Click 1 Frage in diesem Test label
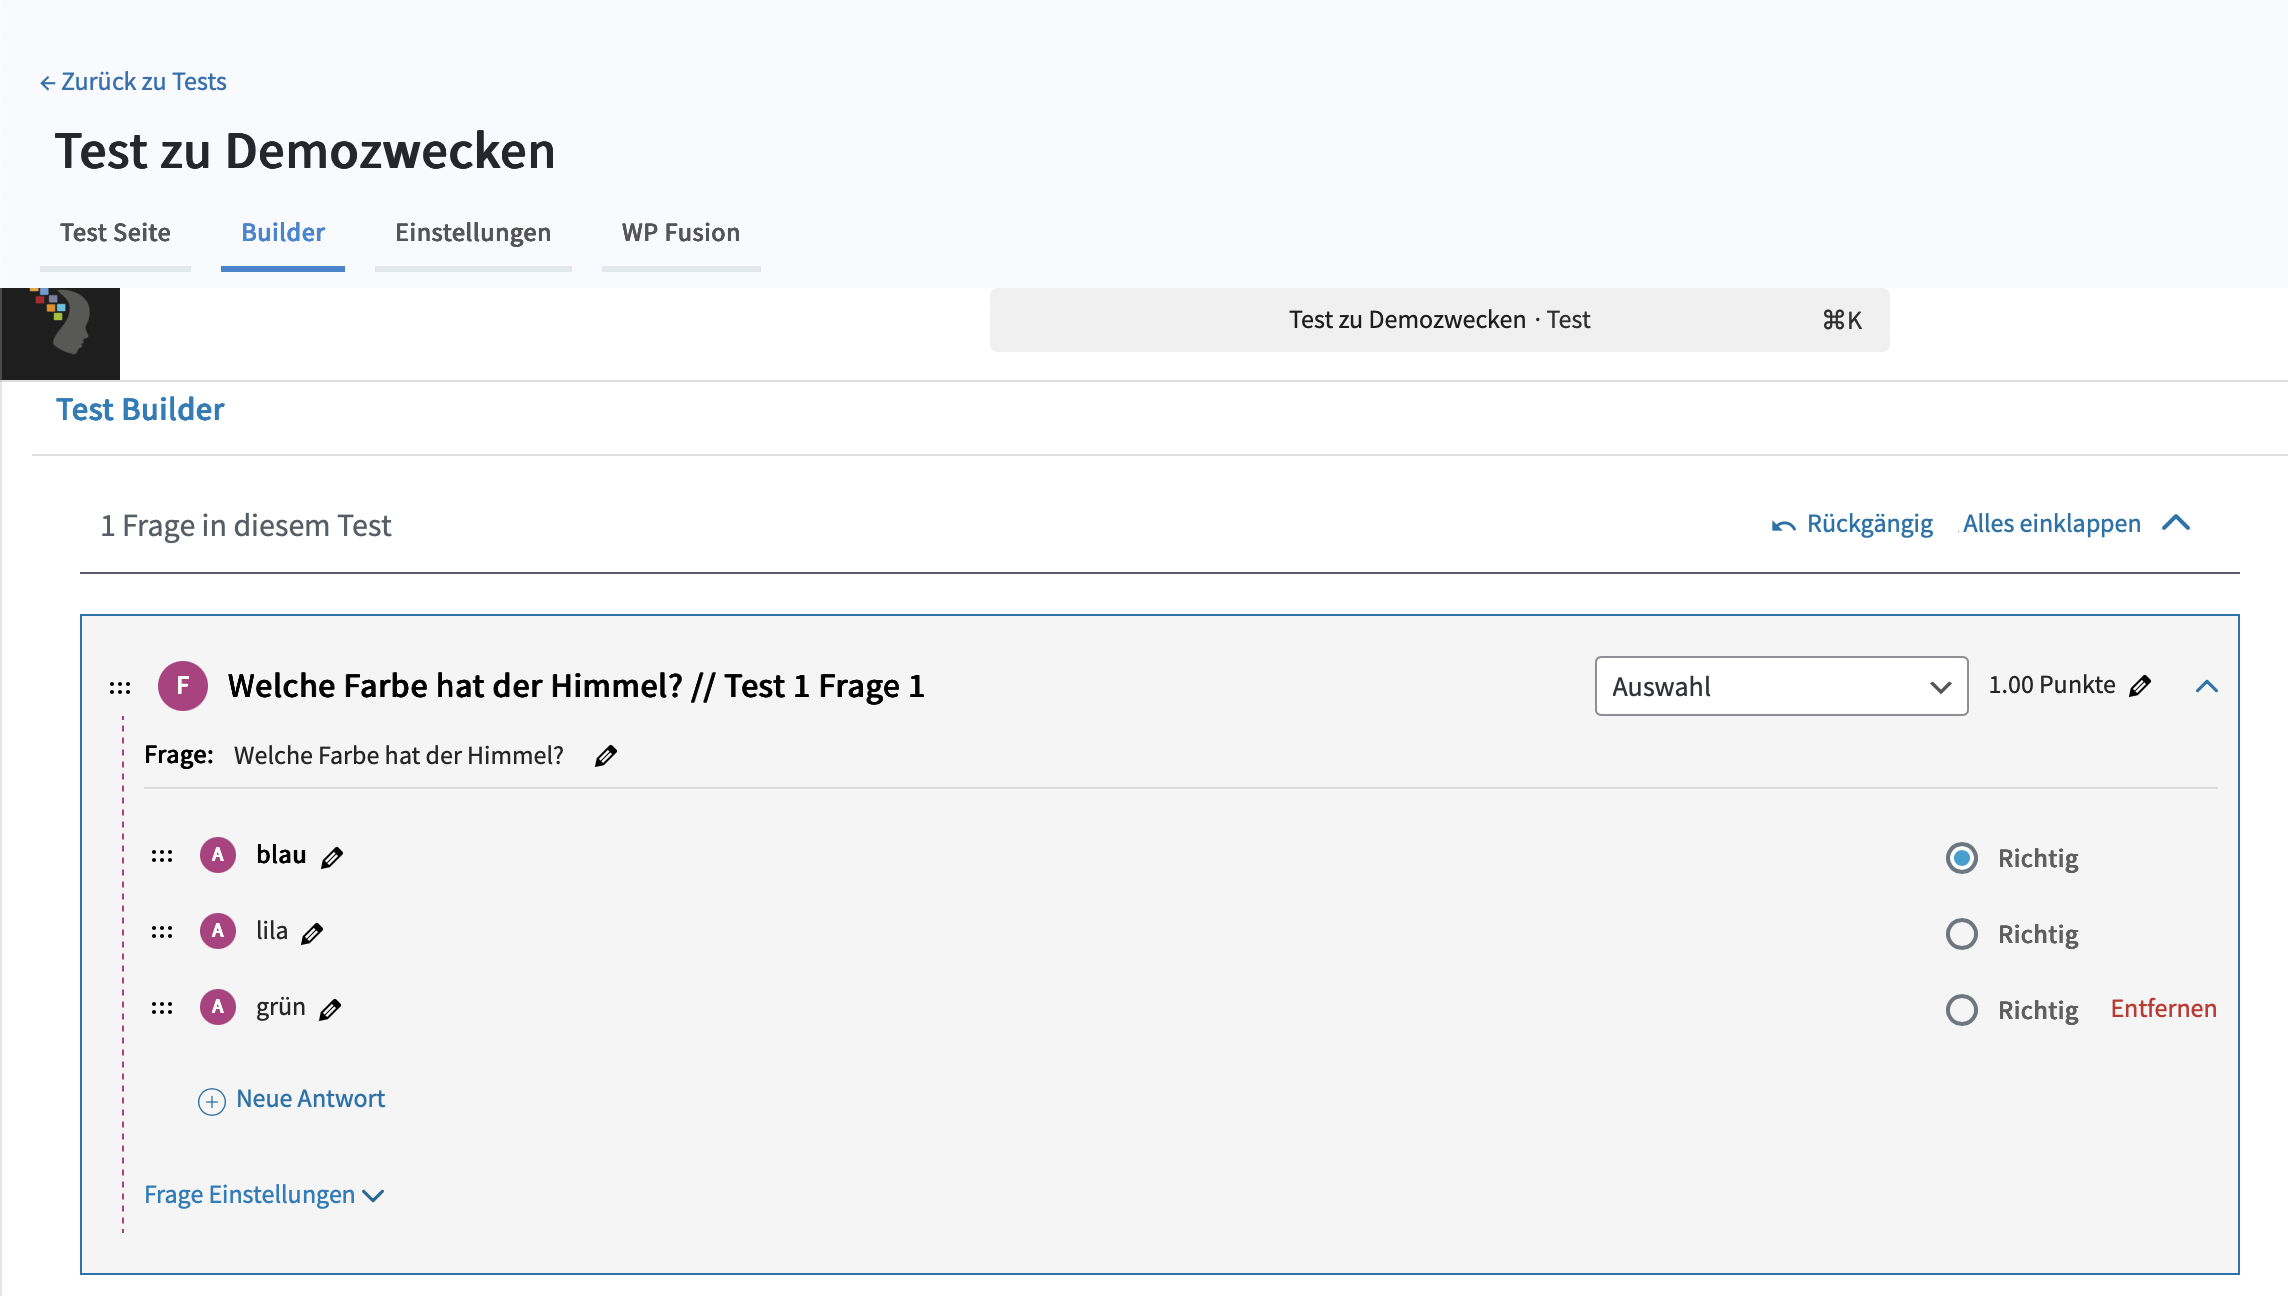Image resolution: width=2288 pixels, height=1296 pixels. click(x=246, y=526)
